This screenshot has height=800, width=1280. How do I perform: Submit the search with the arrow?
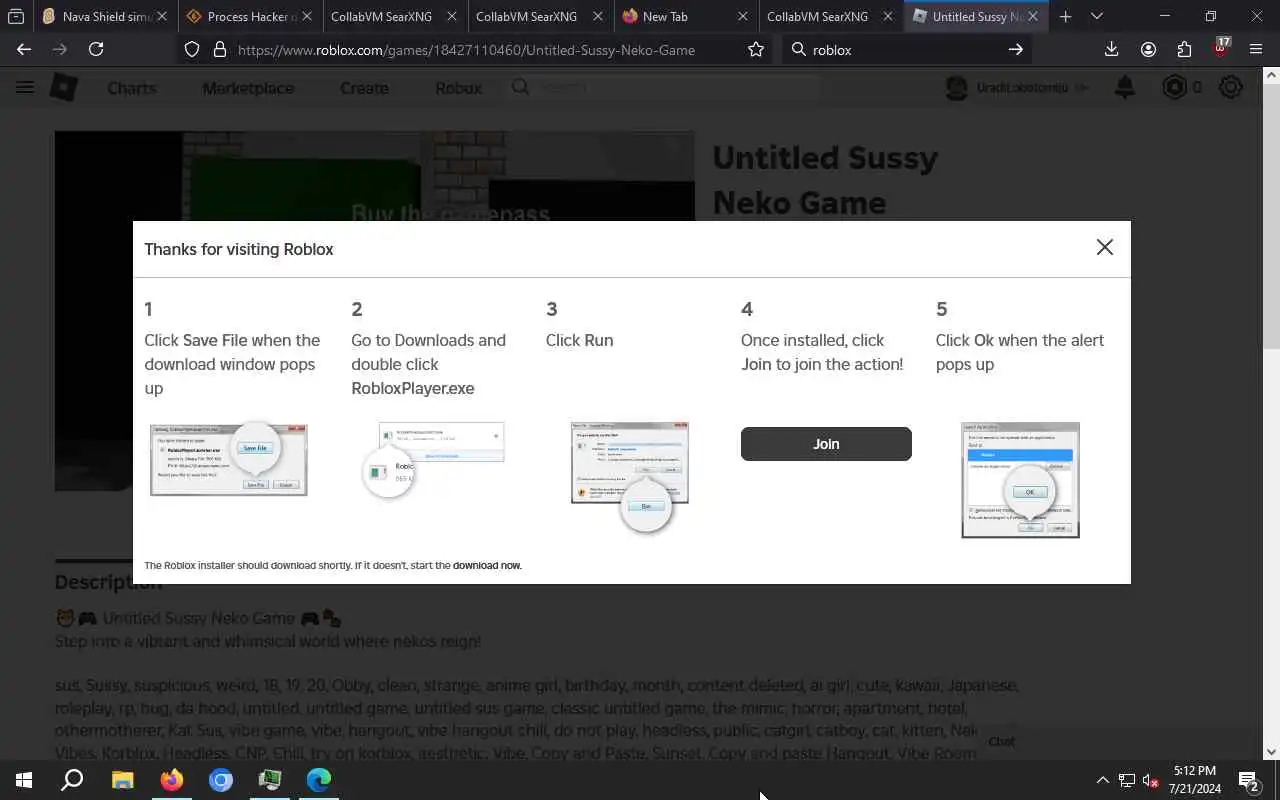click(1015, 49)
